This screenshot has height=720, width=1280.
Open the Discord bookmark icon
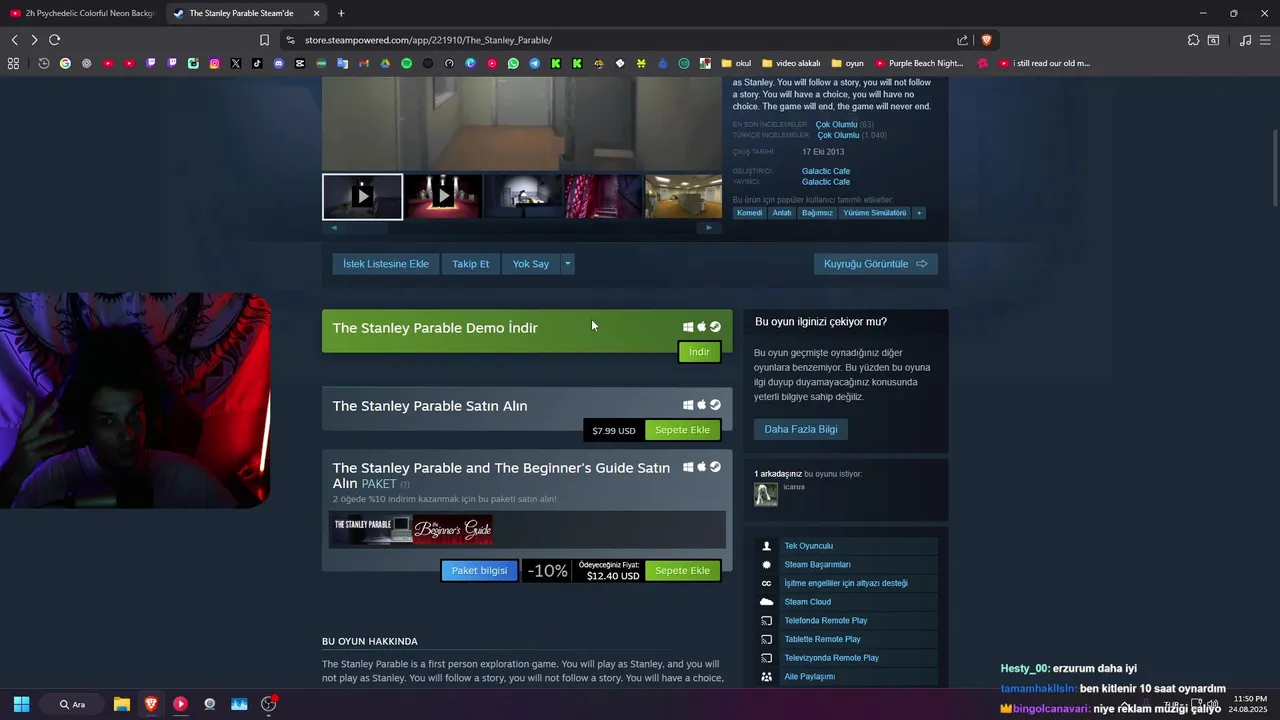pos(278,63)
